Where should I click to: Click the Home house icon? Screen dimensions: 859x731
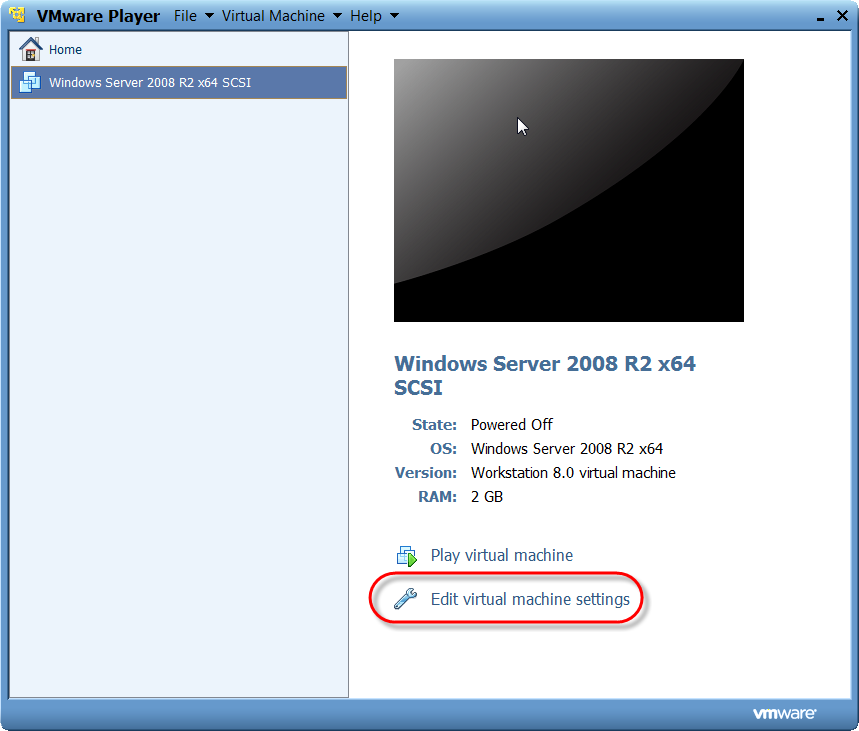pyautogui.click(x=31, y=49)
